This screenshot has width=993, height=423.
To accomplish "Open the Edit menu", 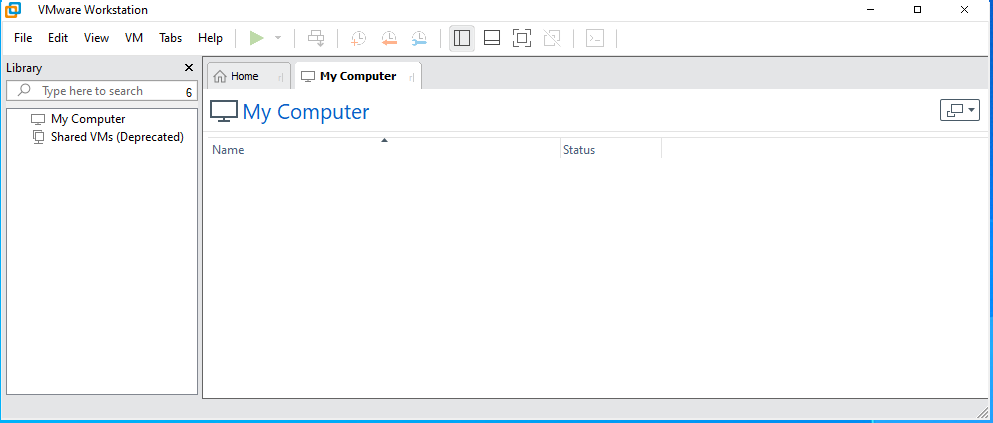I will pos(58,38).
